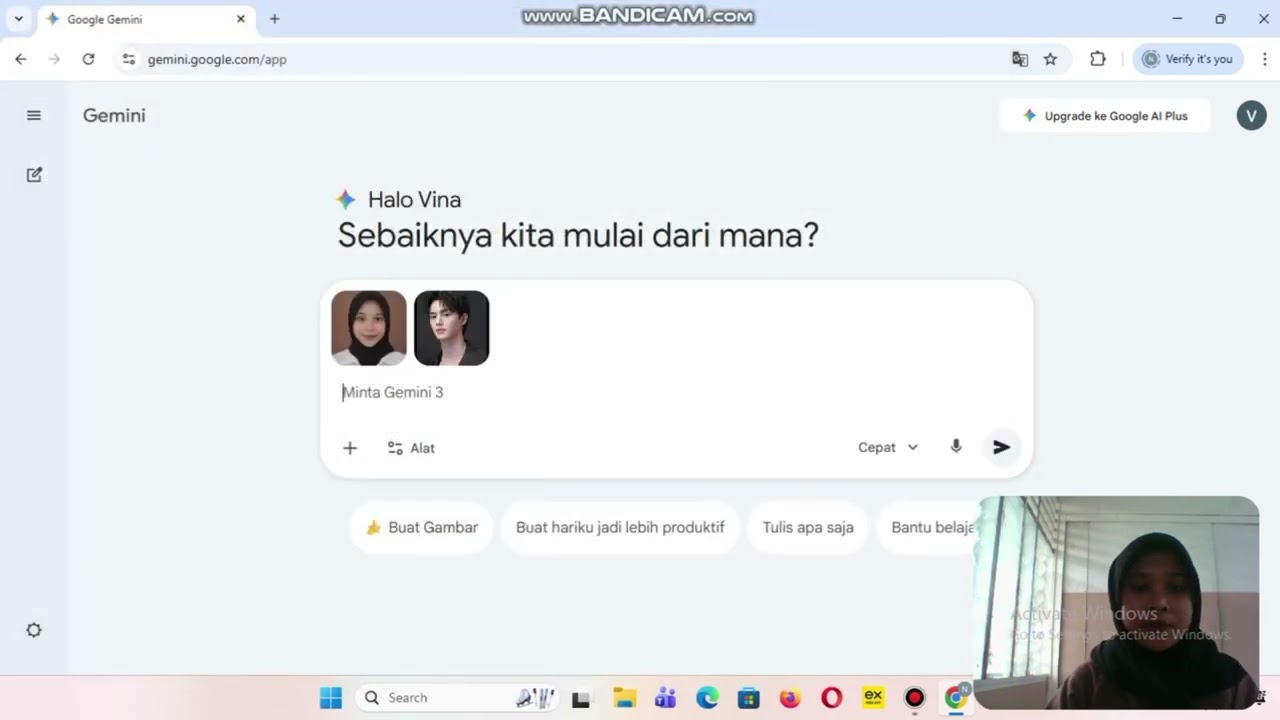Open the translate page icon
Viewport: 1280px width, 720px height.
click(1020, 59)
